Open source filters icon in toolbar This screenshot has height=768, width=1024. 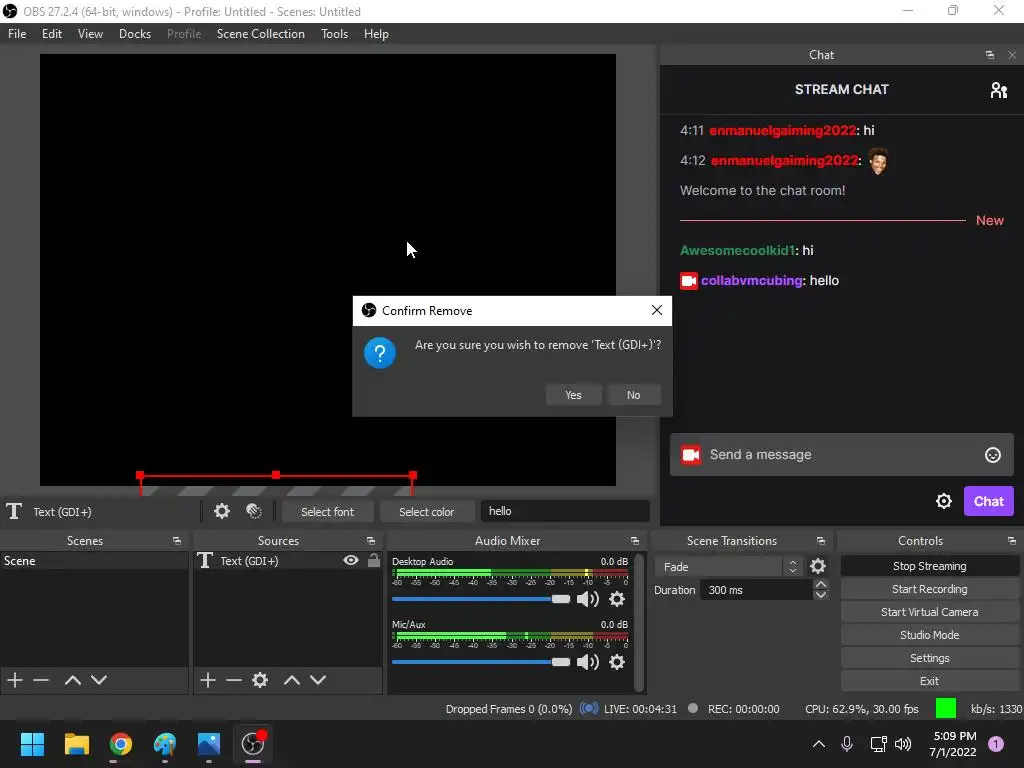pyautogui.click(x=254, y=511)
